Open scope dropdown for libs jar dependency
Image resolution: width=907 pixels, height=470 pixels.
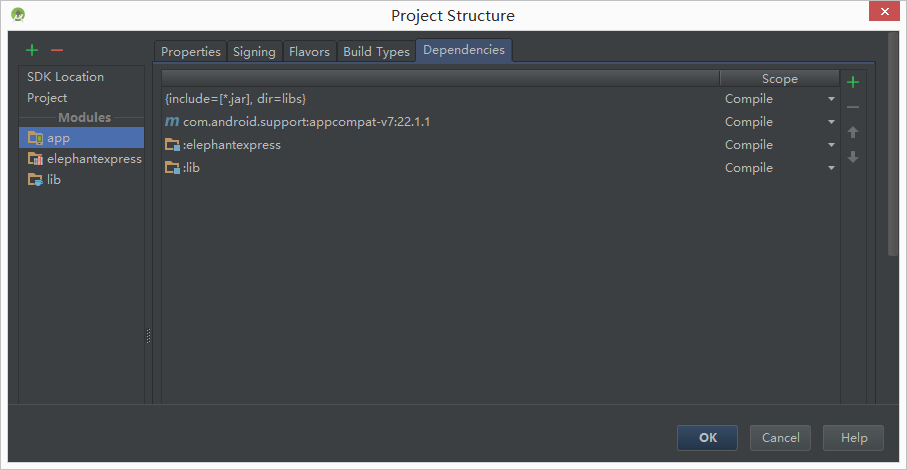831,99
